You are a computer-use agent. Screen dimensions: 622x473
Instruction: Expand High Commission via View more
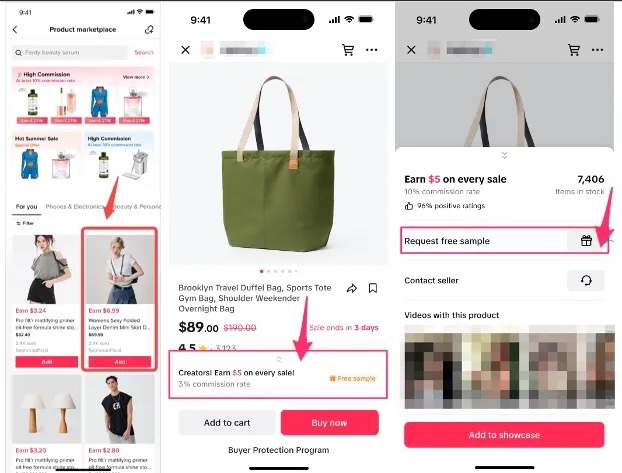point(136,77)
